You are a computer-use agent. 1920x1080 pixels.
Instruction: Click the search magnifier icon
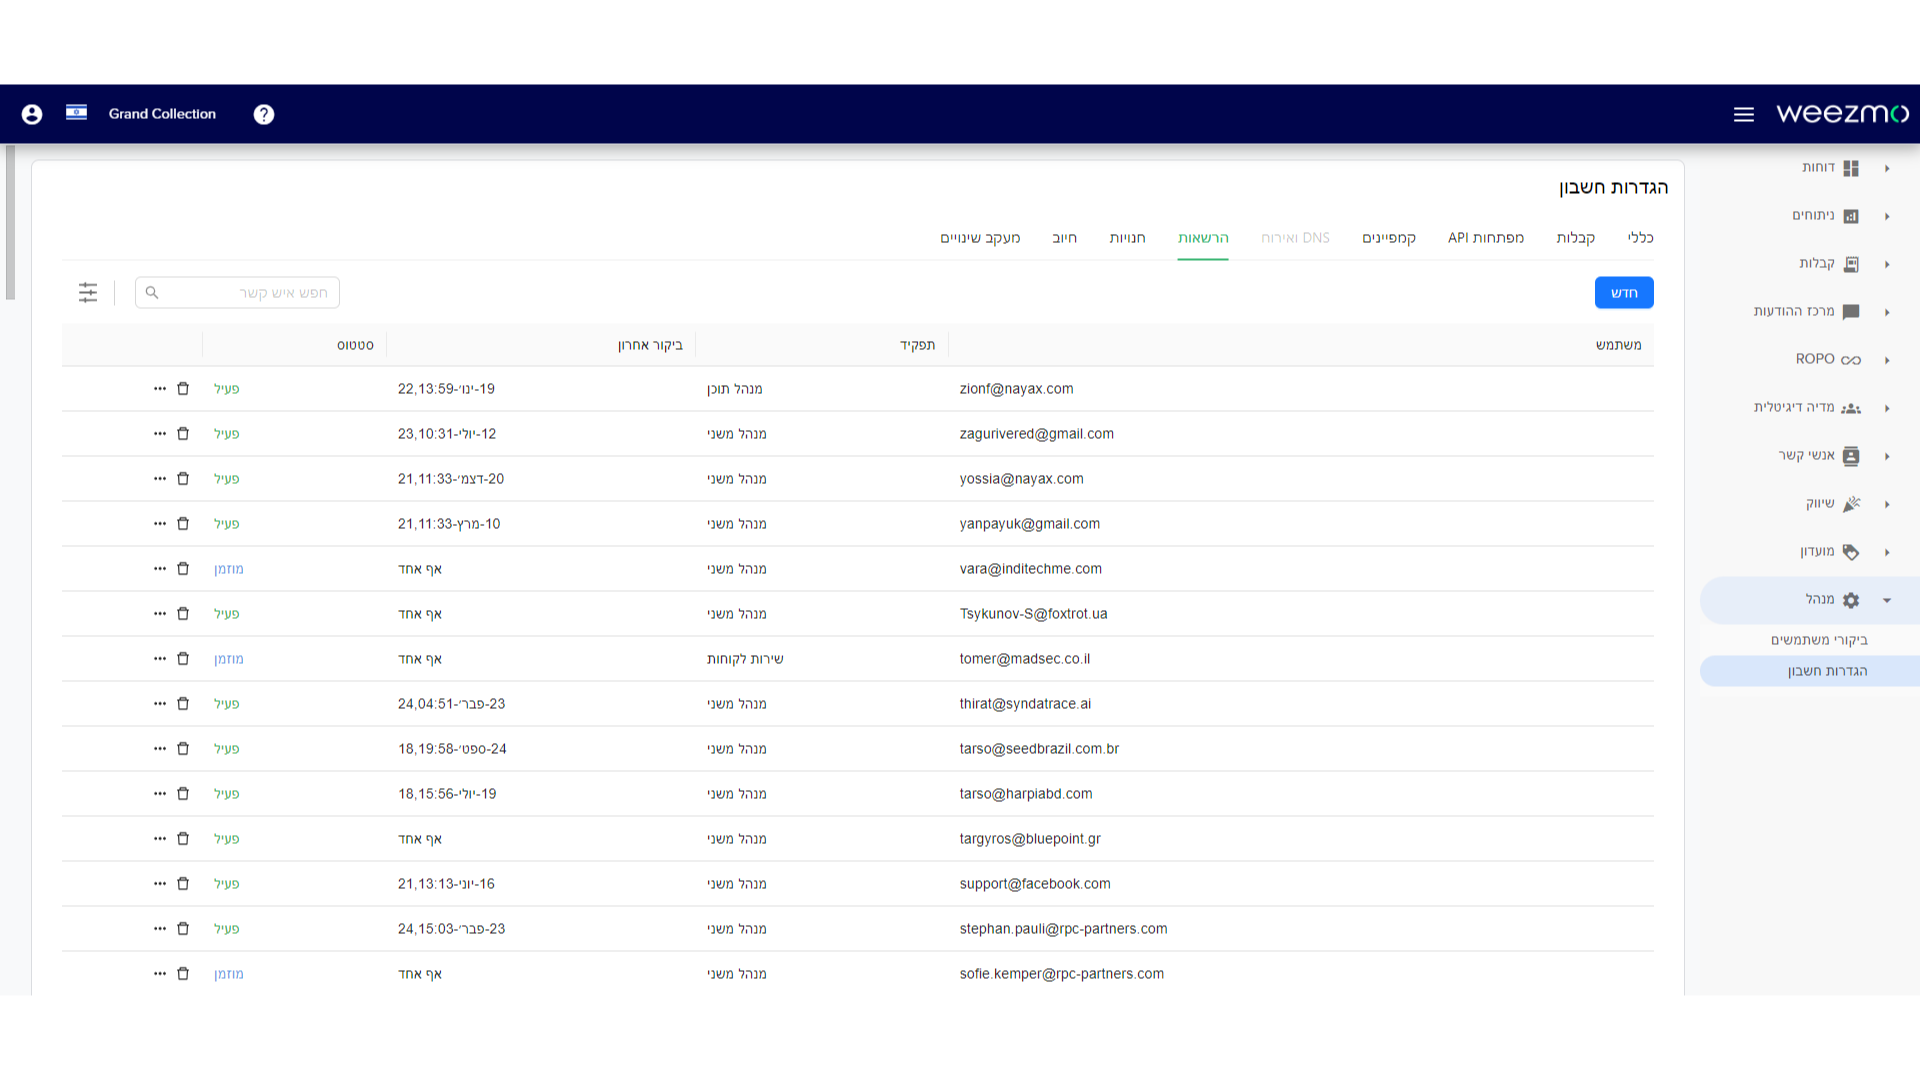[x=152, y=292]
